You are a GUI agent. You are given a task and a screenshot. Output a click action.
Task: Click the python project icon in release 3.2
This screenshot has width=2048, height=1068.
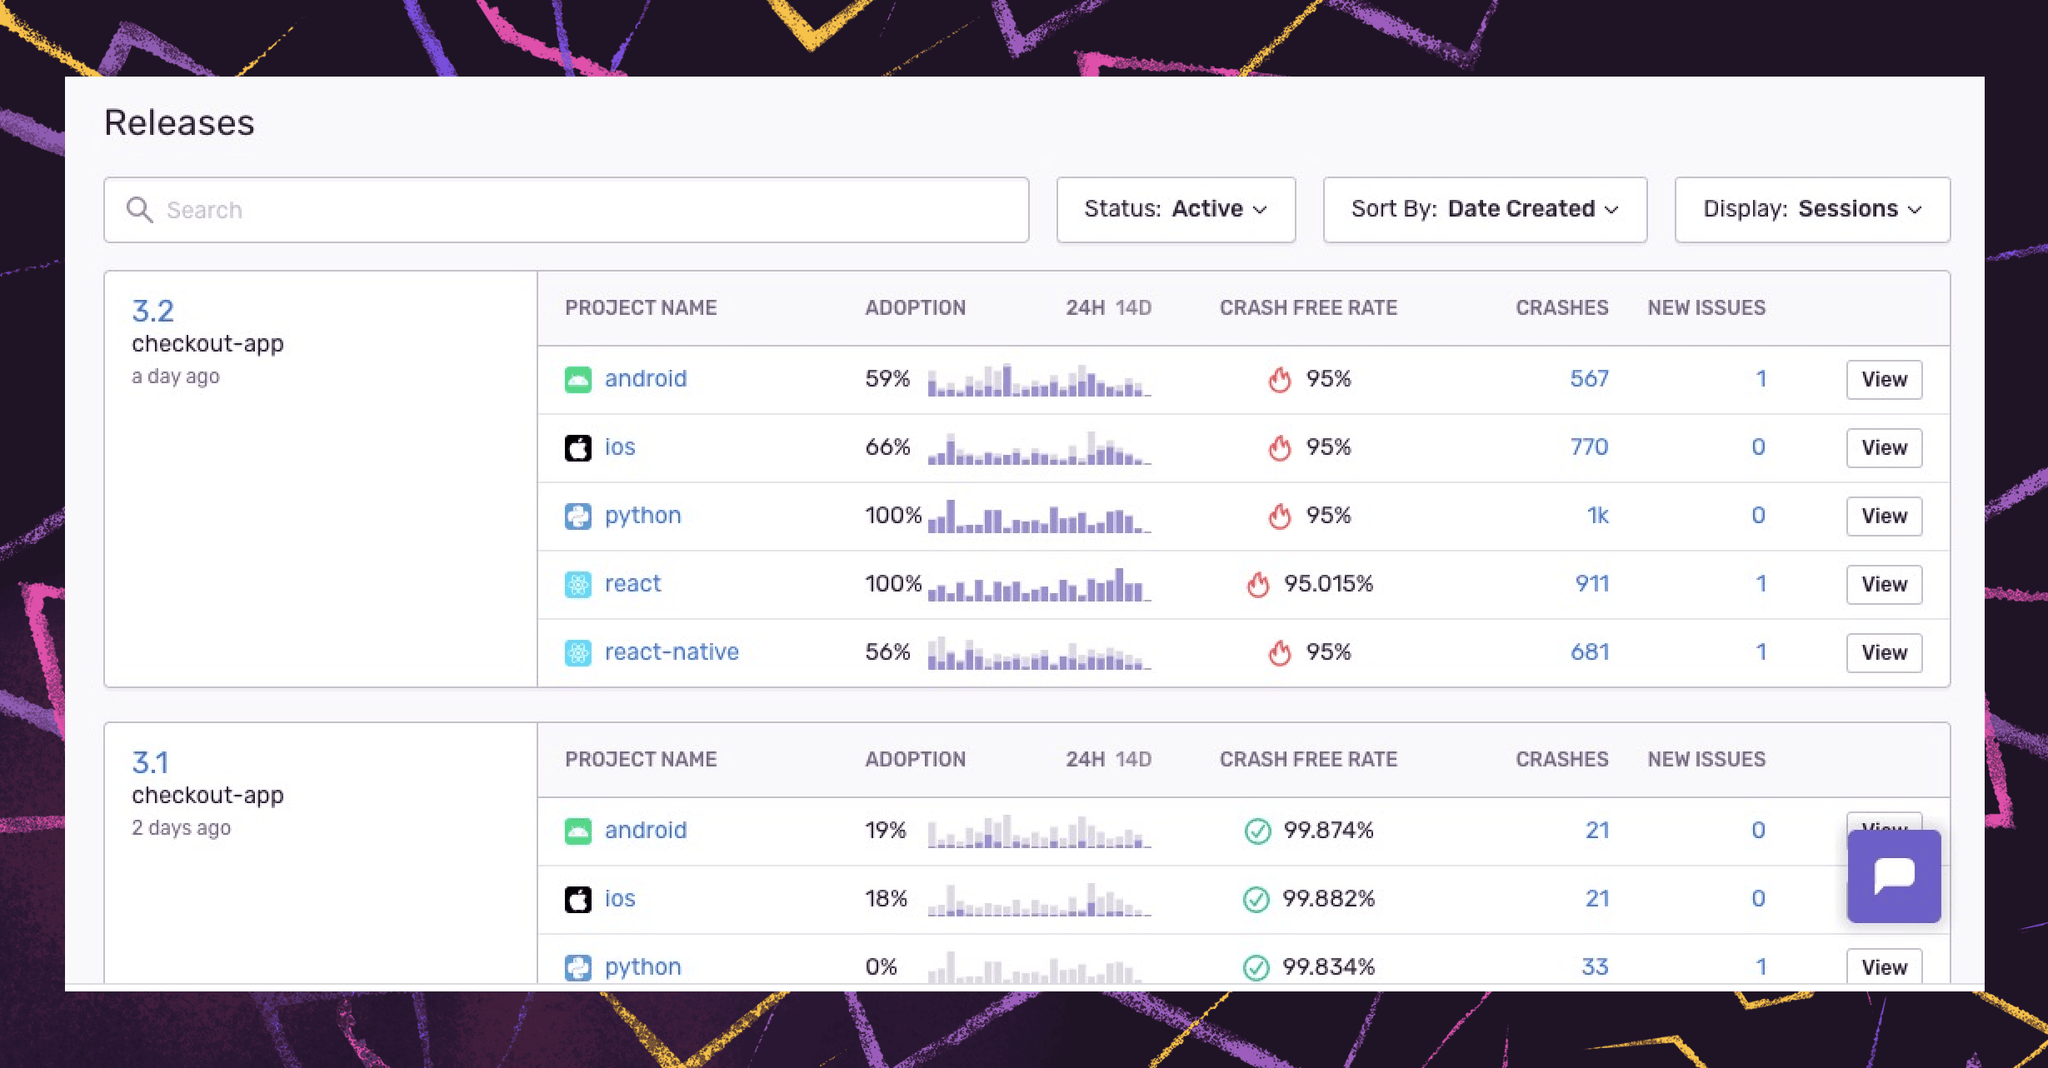578,516
